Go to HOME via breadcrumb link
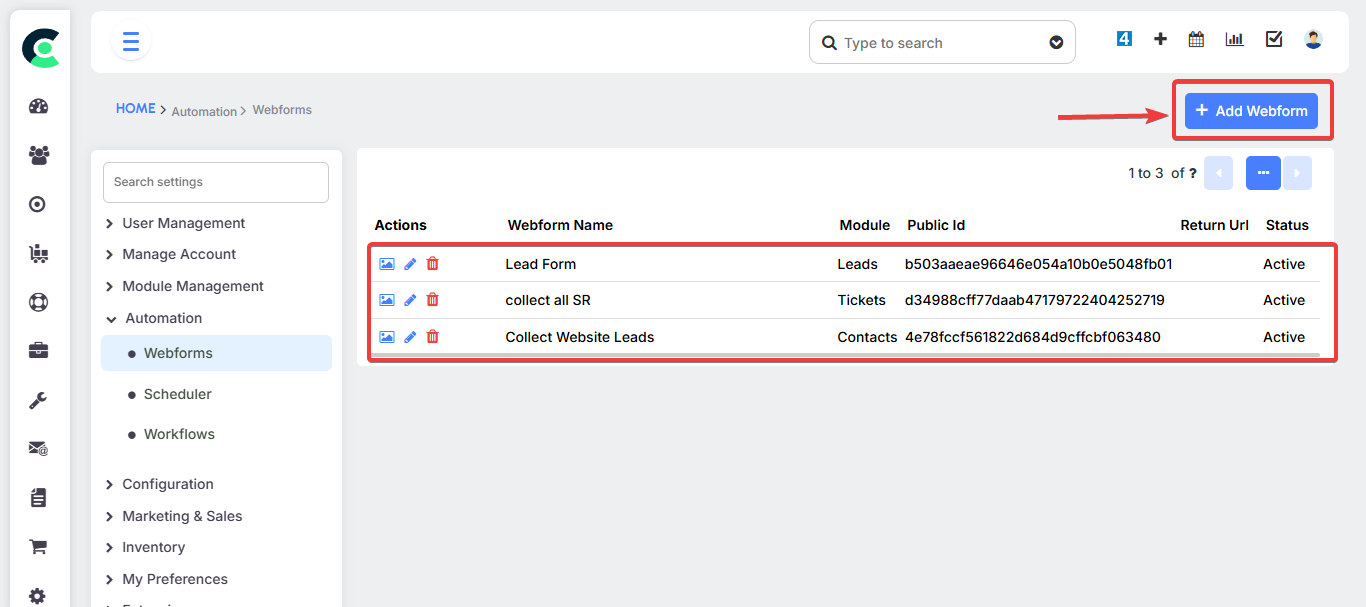 pyautogui.click(x=136, y=108)
